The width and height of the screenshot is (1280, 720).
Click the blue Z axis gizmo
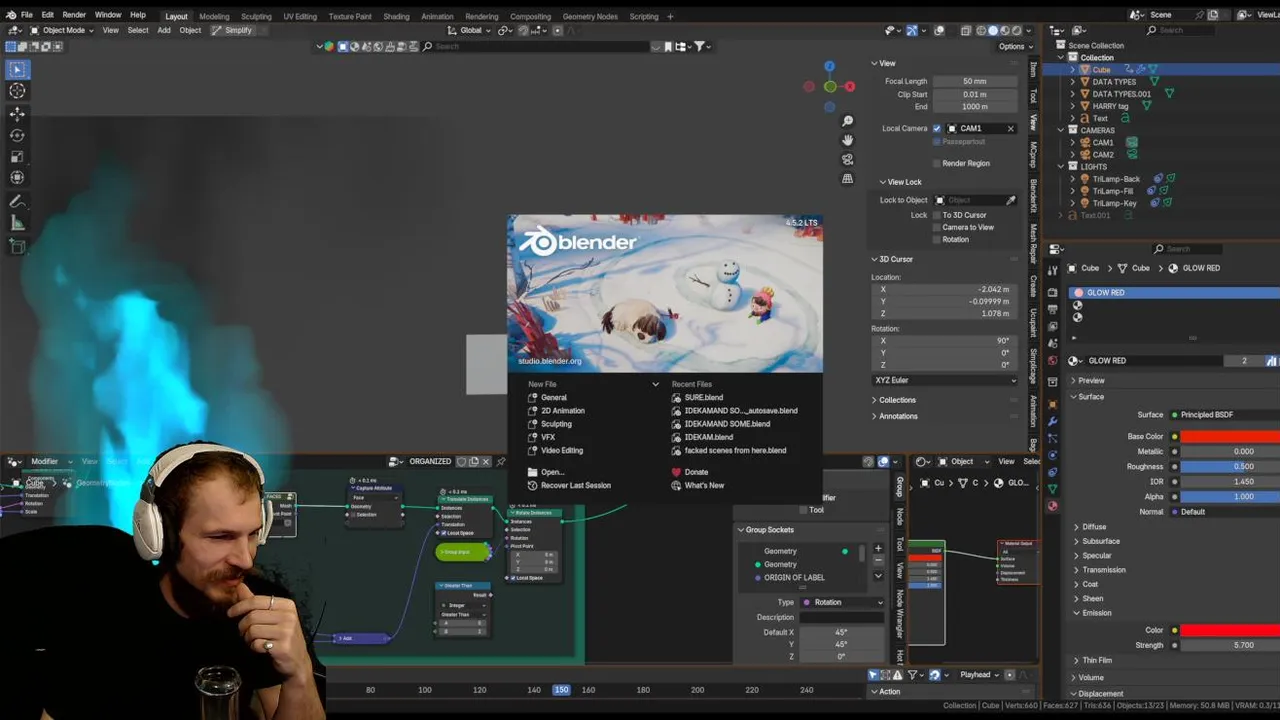[829, 66]
